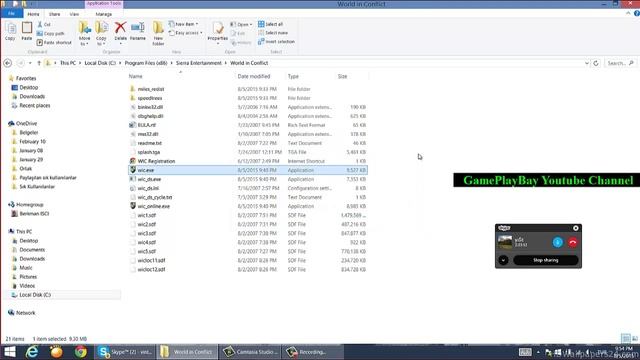
Task: Refresh the World in Conflict folder
Action: pos(596,63)
